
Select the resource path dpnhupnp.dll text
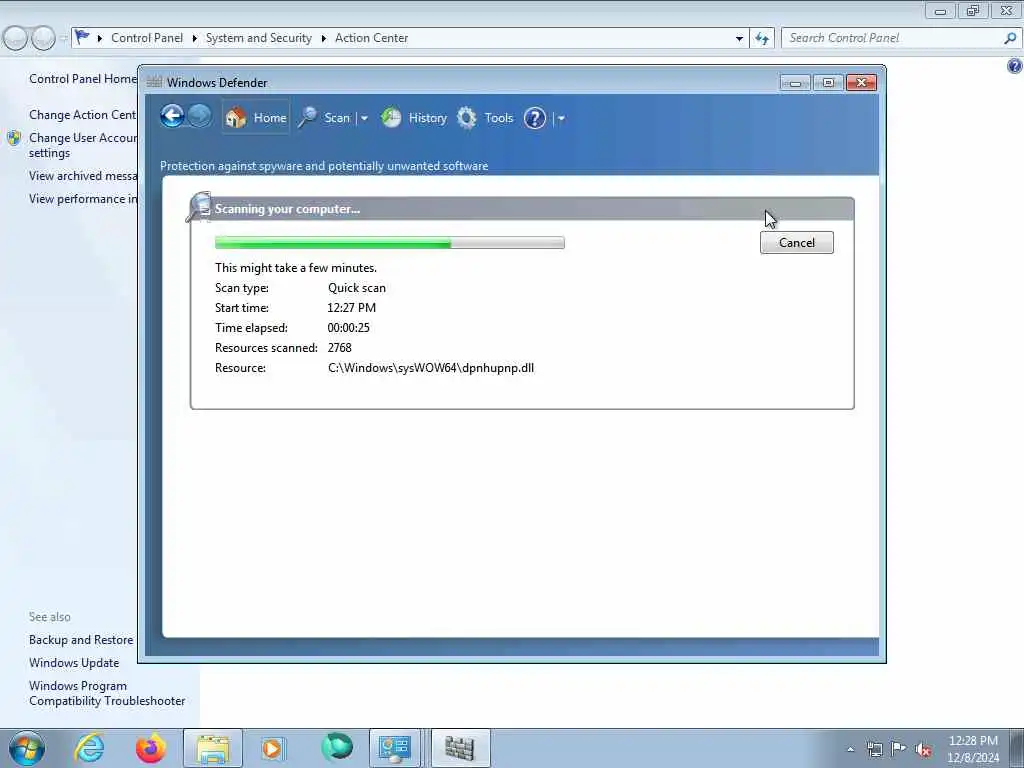pyautogui.click(x=431, y=368)
